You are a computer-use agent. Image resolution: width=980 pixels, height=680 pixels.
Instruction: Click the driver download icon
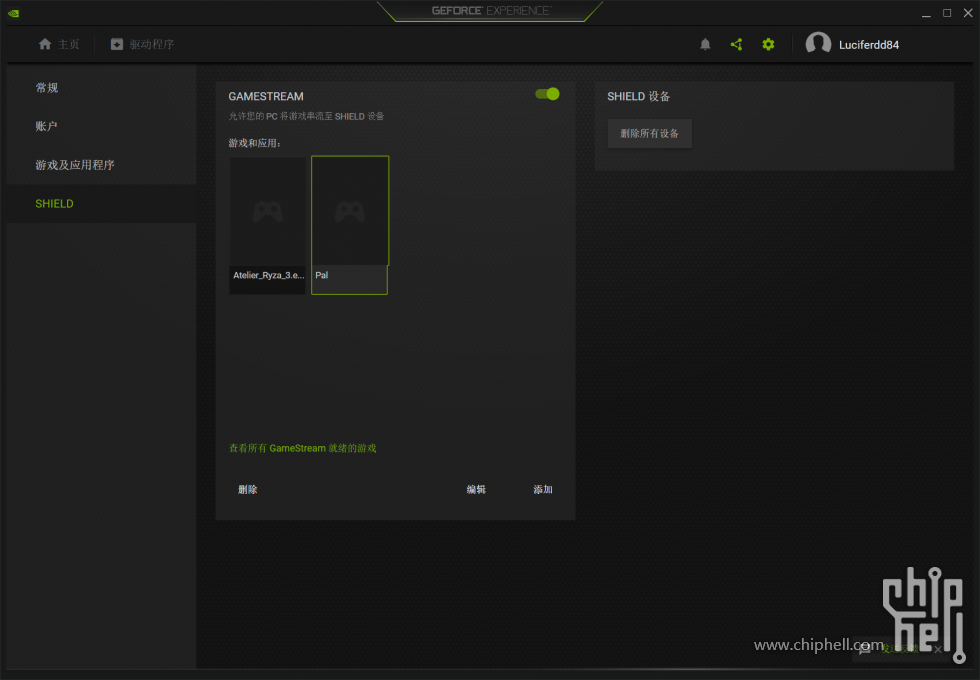point(117,44)
